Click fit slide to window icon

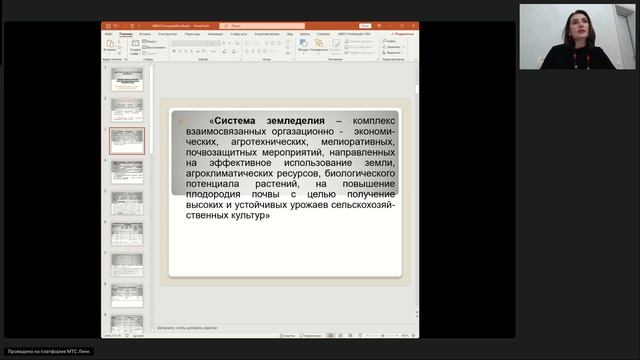click(x=413, y=336)
